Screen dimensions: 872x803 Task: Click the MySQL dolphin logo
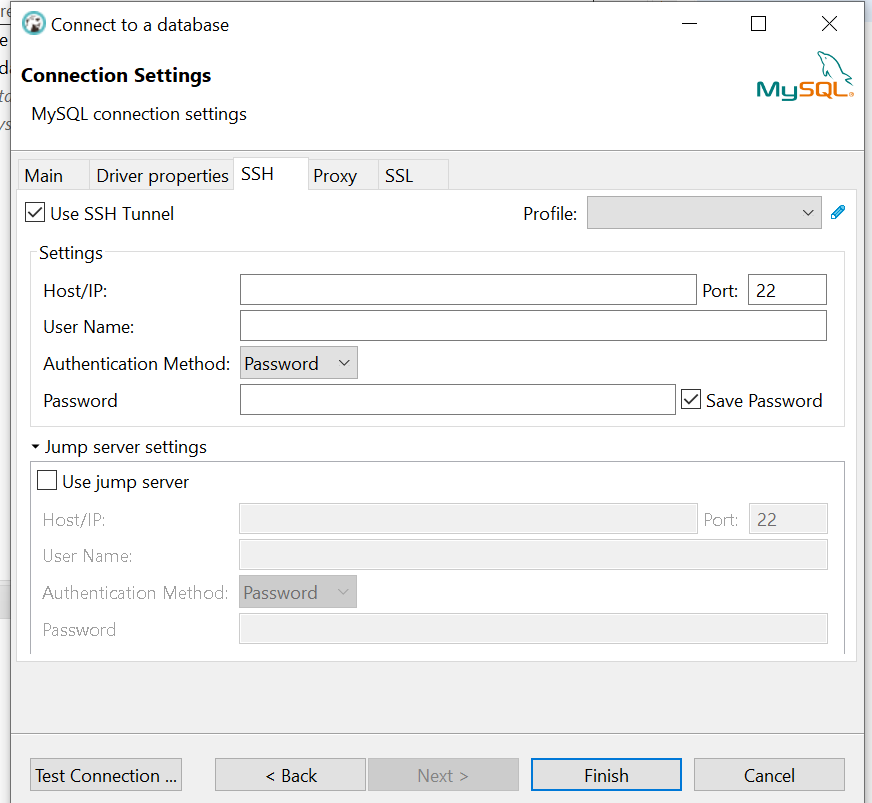tap(805, 76)
